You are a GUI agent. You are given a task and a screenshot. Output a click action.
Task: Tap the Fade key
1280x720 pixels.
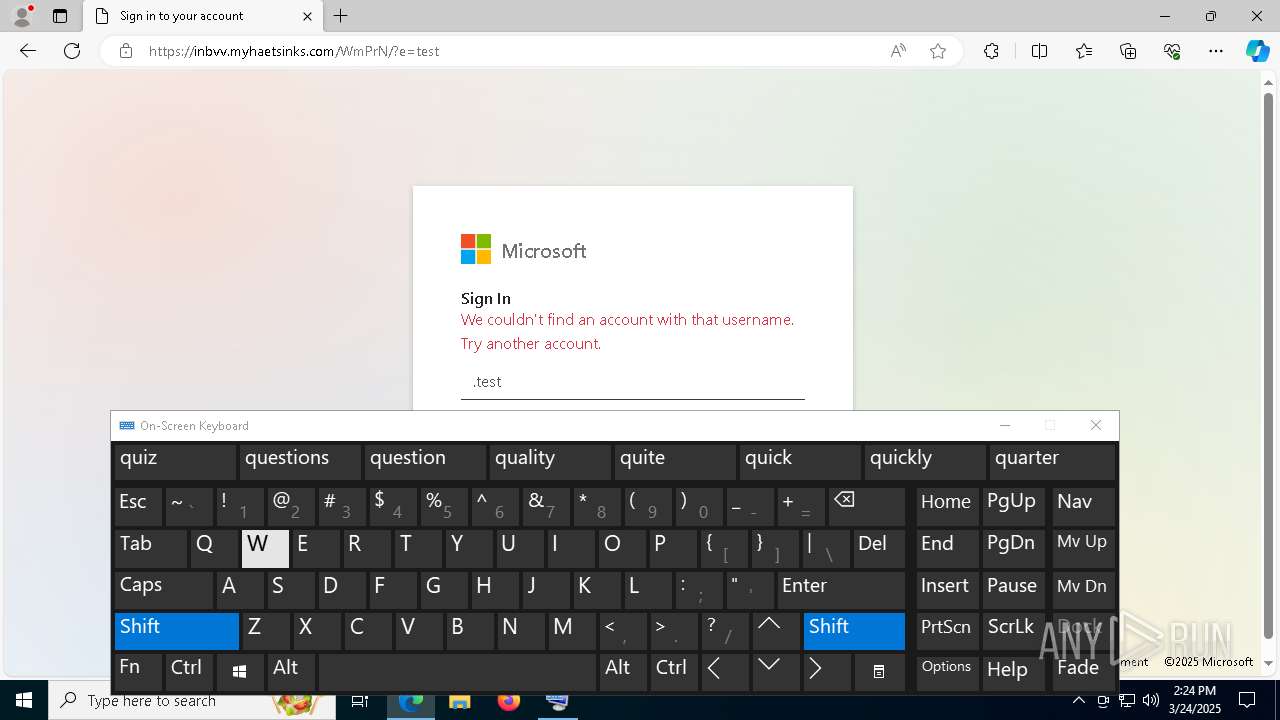1083,671
